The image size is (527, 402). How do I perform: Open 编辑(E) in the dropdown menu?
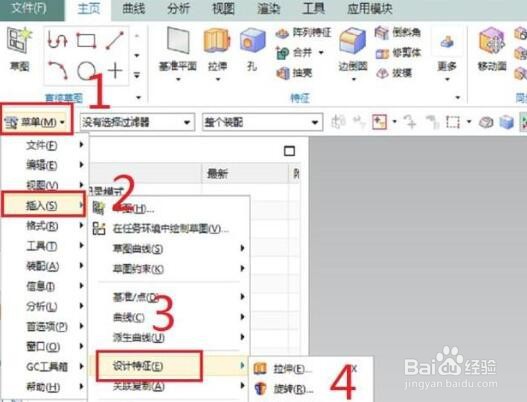pyautogui.click(x=44, y=165)
